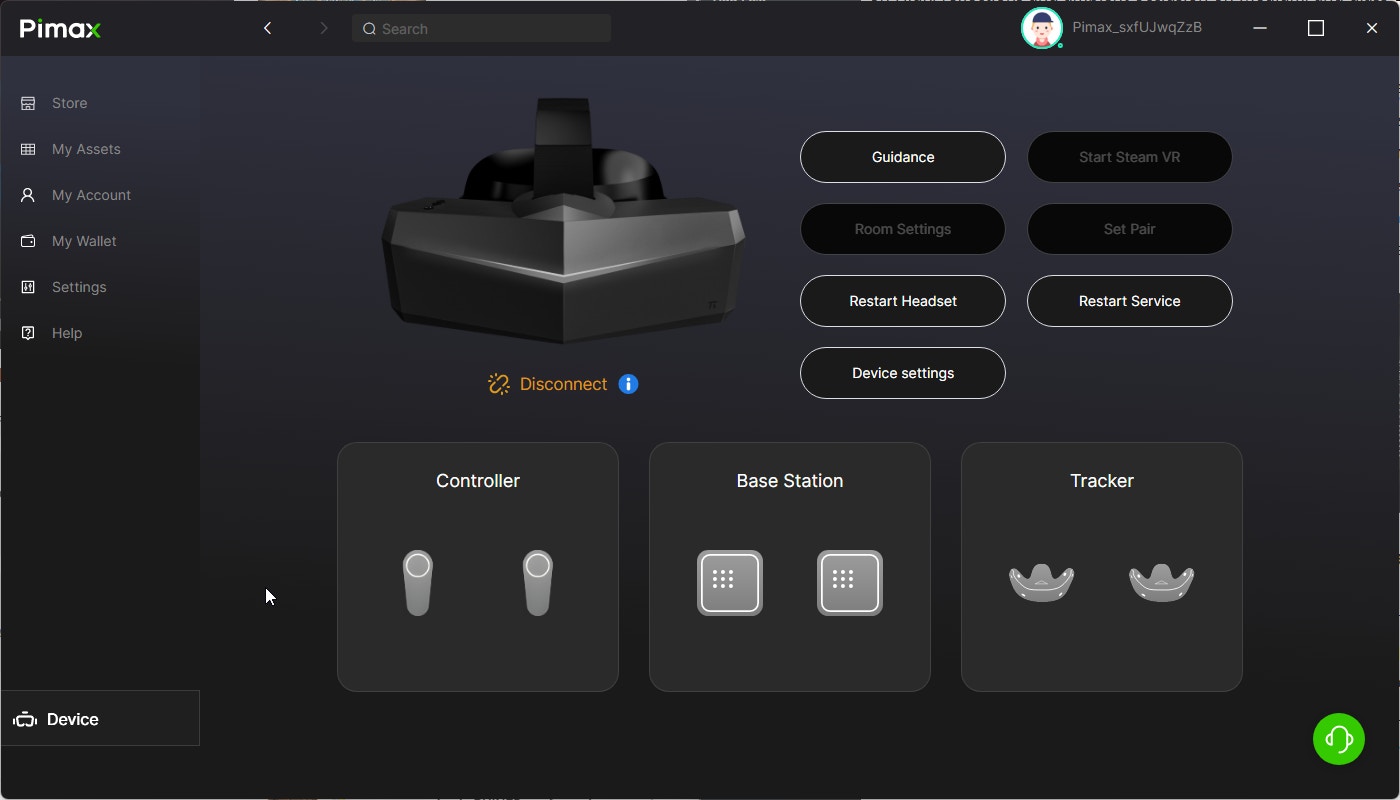Click the Restart Service button
The height and width of the screenshot is (800, 1400).
[1129, 301]
